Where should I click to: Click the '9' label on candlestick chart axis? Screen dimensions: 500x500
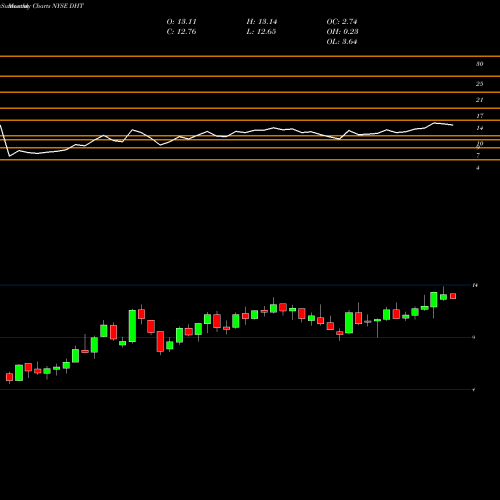(x=474, y=337)
